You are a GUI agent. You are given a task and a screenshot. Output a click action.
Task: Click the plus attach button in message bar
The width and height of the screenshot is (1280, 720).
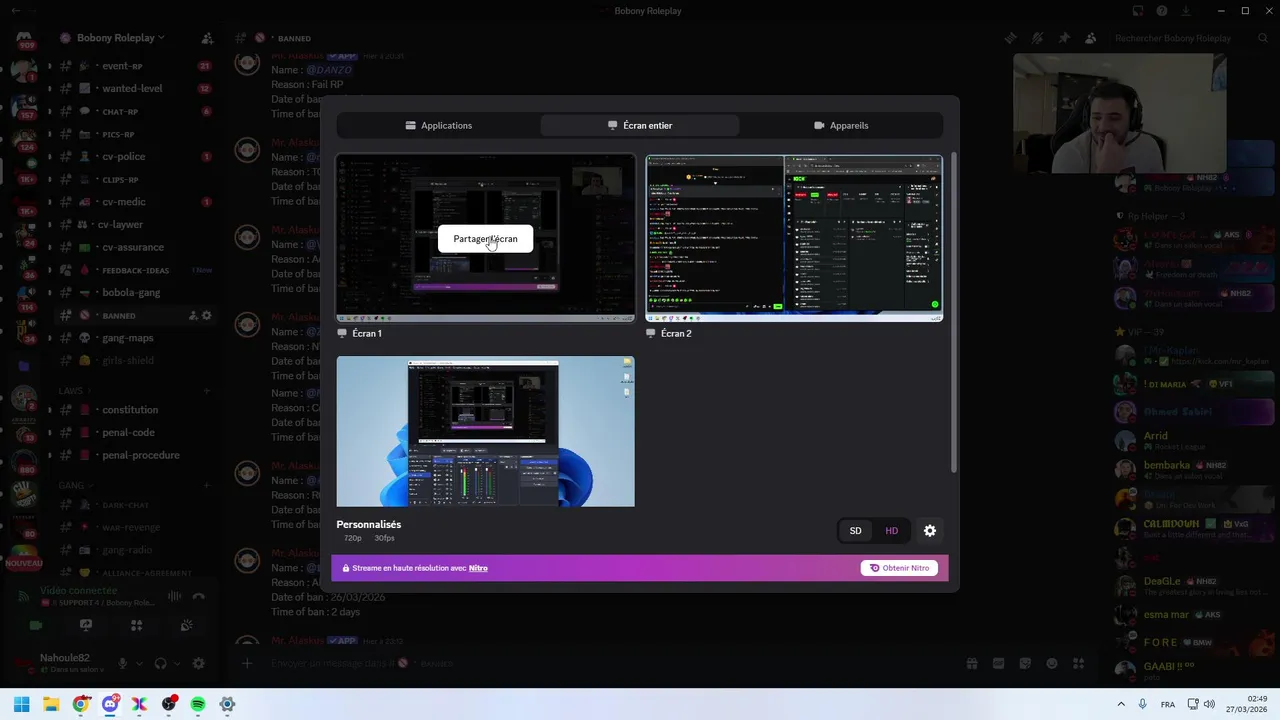pos(247,663)
